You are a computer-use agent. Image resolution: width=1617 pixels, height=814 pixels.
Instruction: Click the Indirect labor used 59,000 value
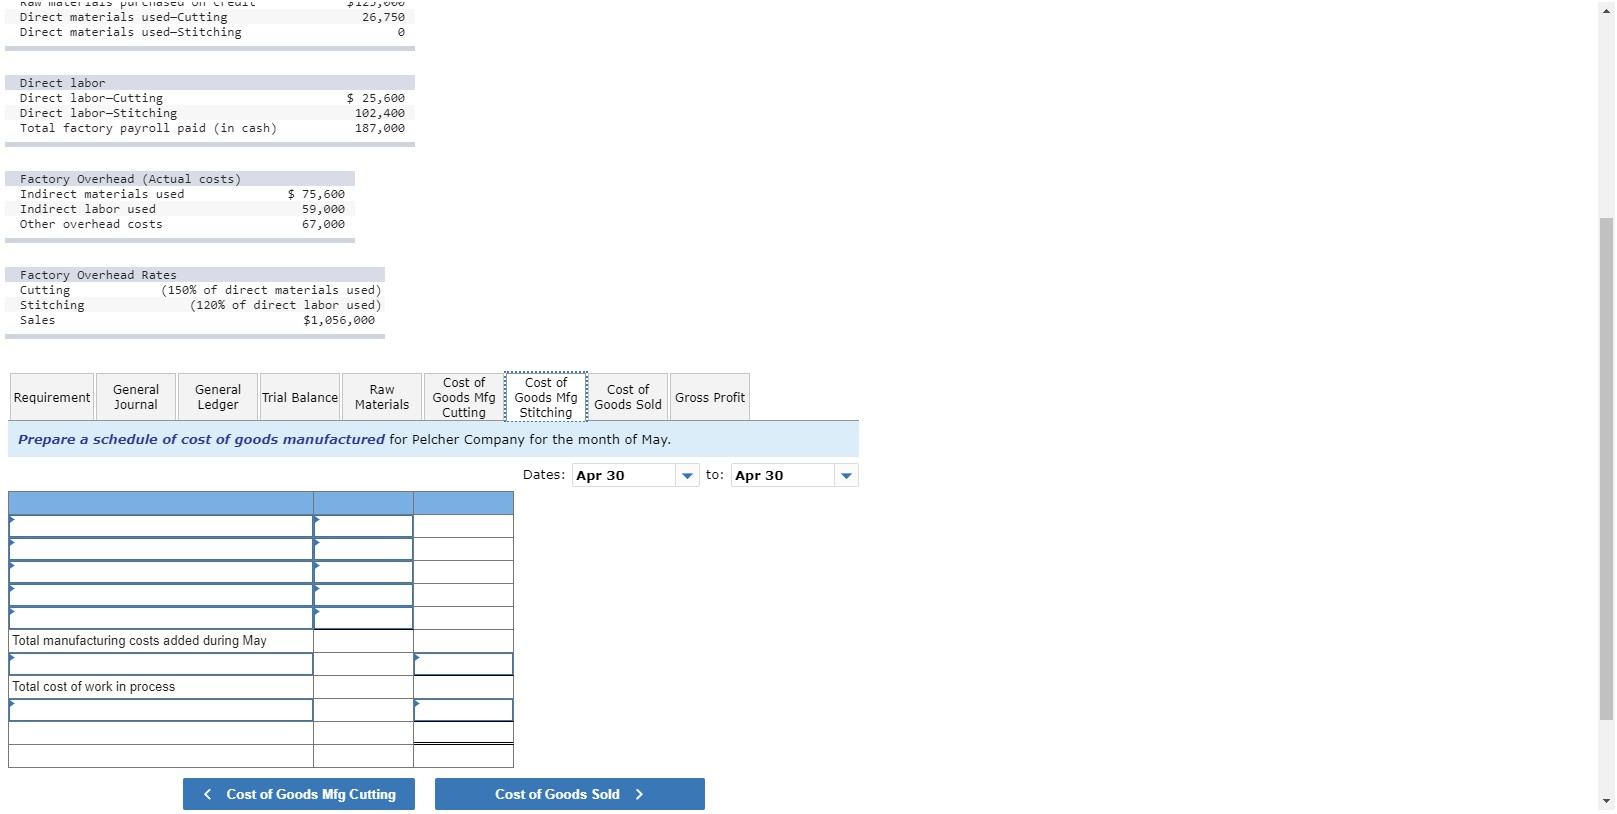323,209
